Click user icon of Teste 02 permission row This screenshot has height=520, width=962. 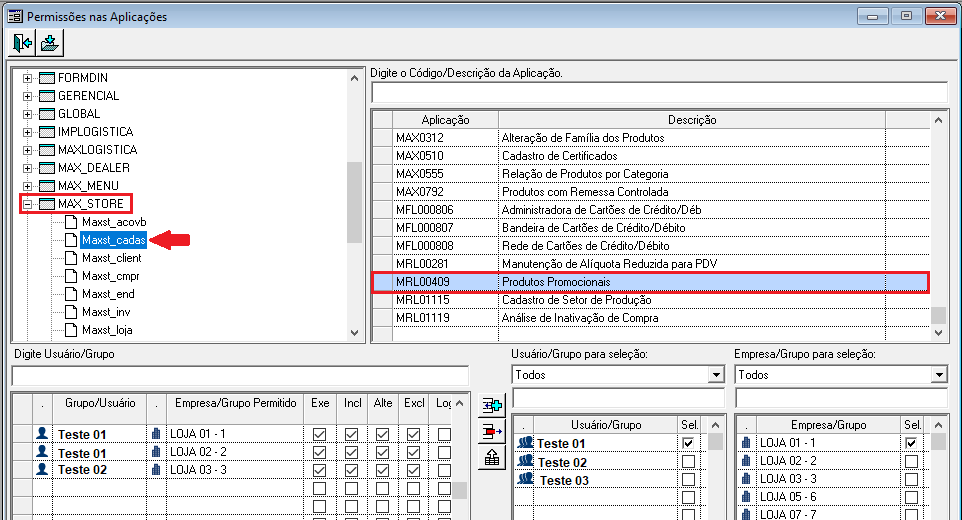click(42, 469)
